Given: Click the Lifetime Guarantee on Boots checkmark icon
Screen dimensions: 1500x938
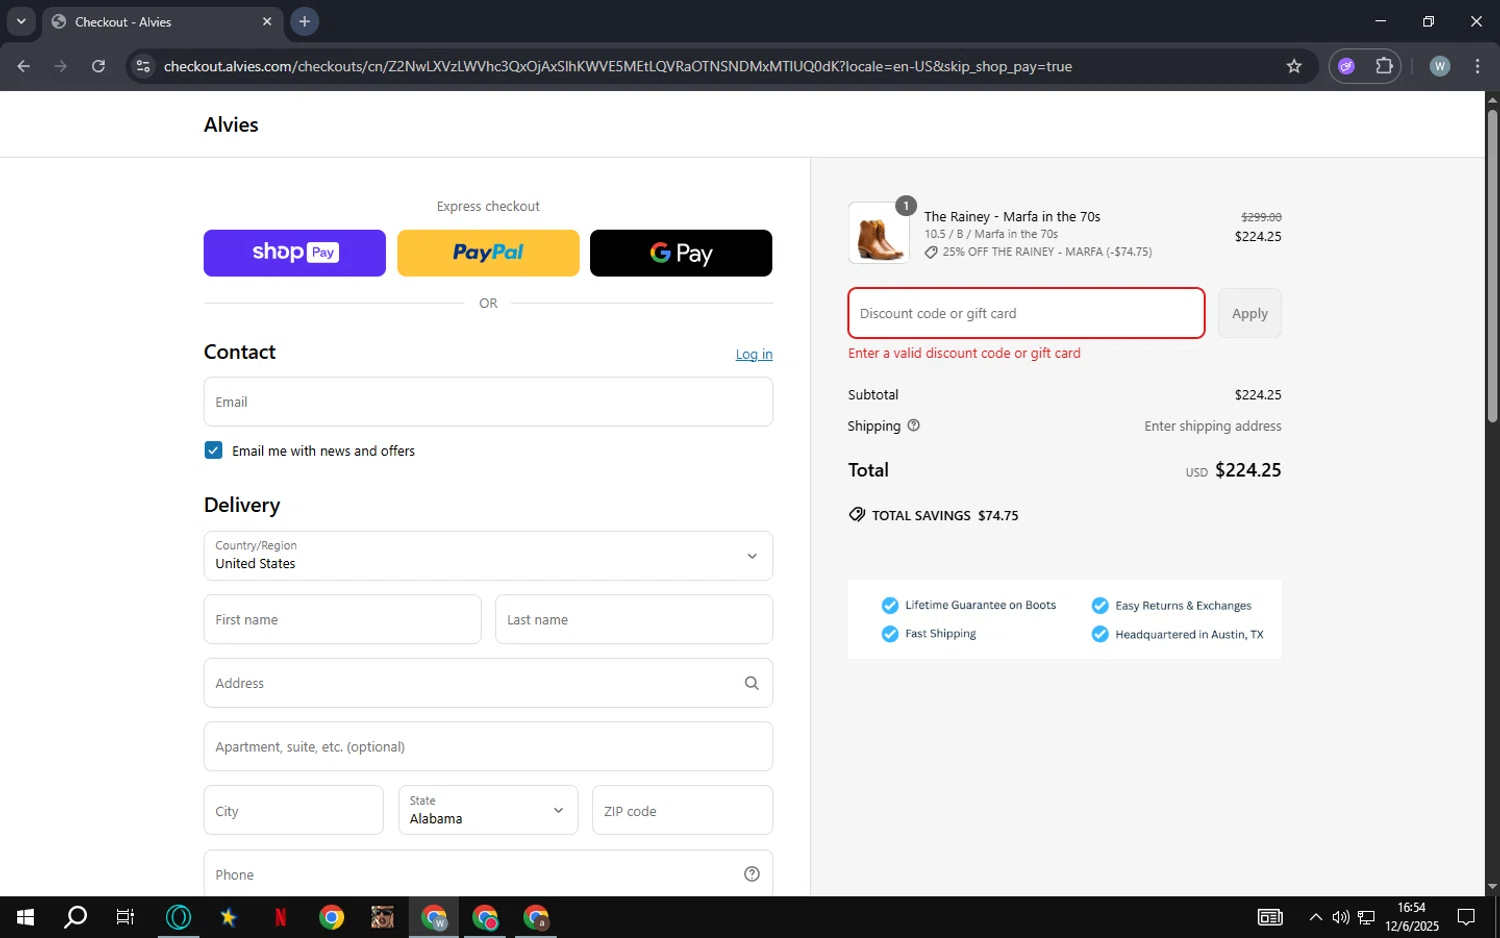Looking at the screenshot, I should click(x=890, y=605).
